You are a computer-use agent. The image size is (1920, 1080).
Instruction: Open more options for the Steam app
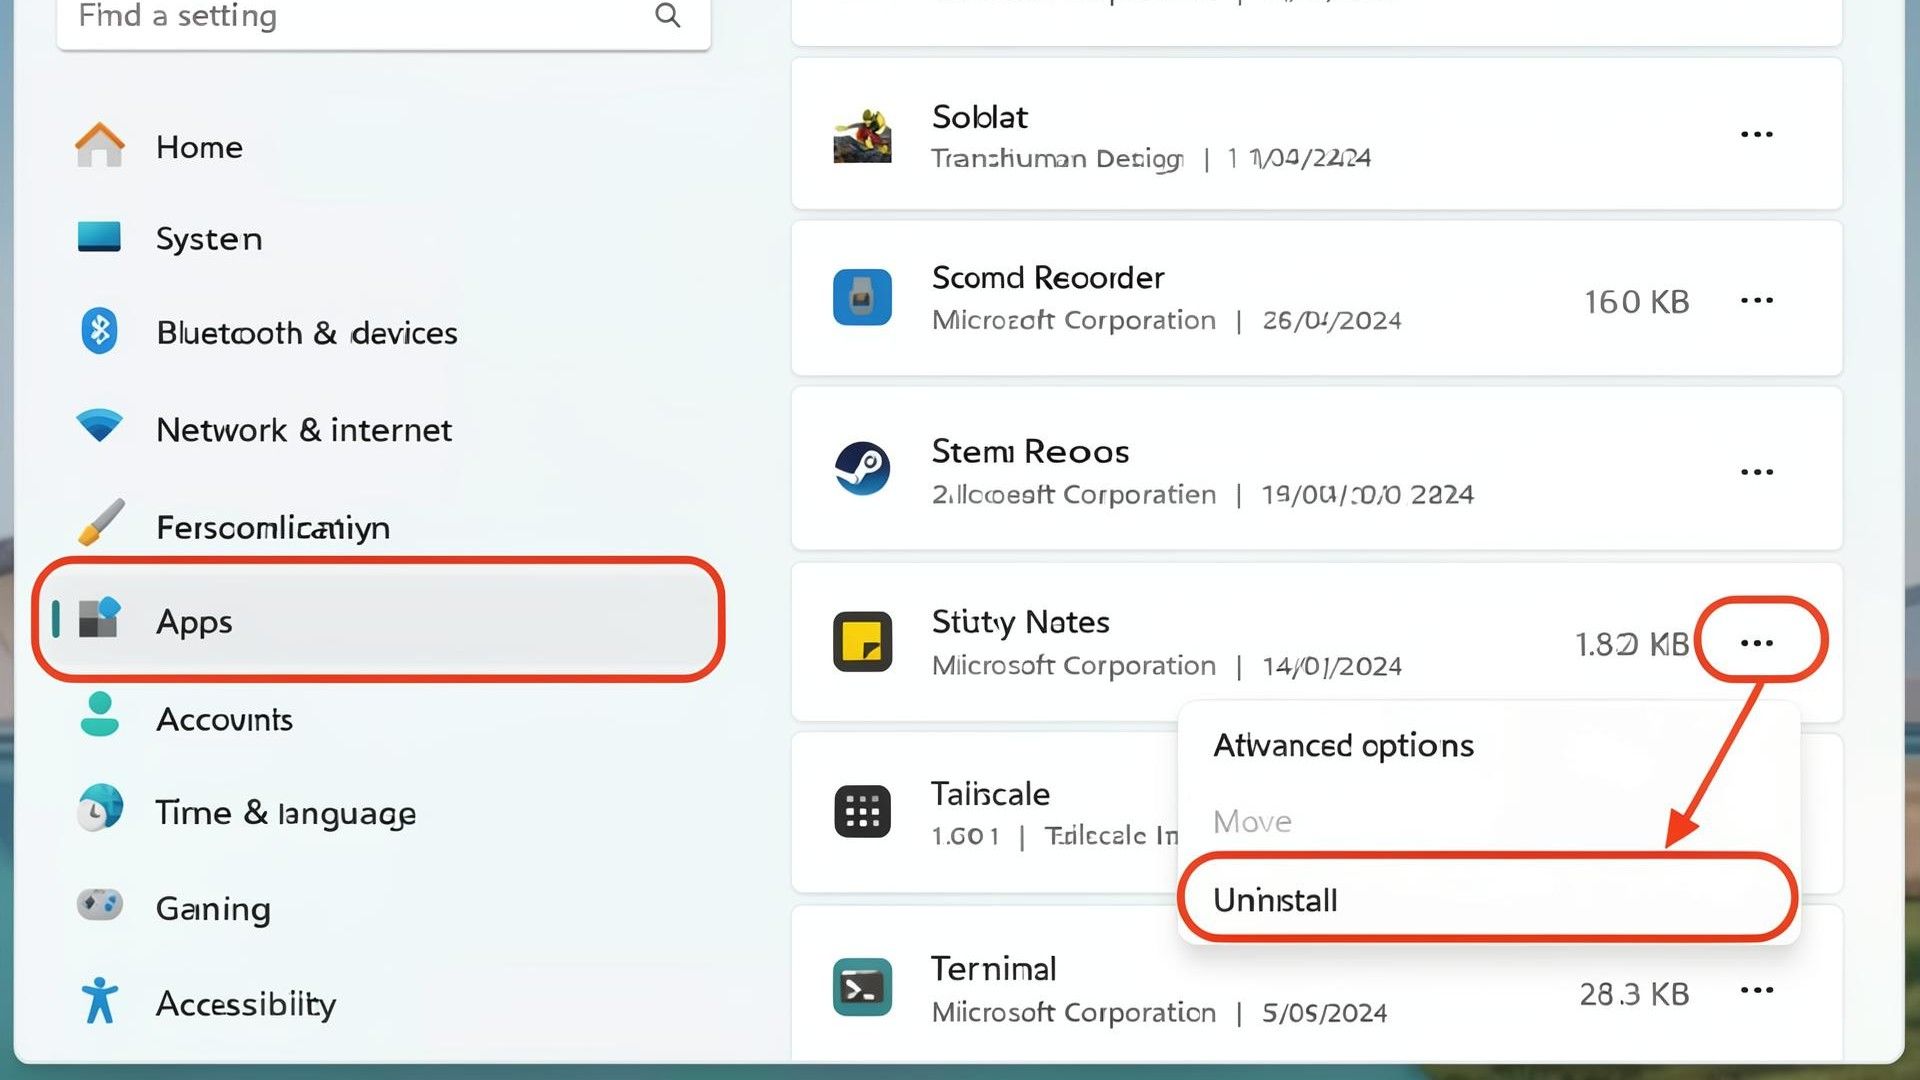point(1756,471)
